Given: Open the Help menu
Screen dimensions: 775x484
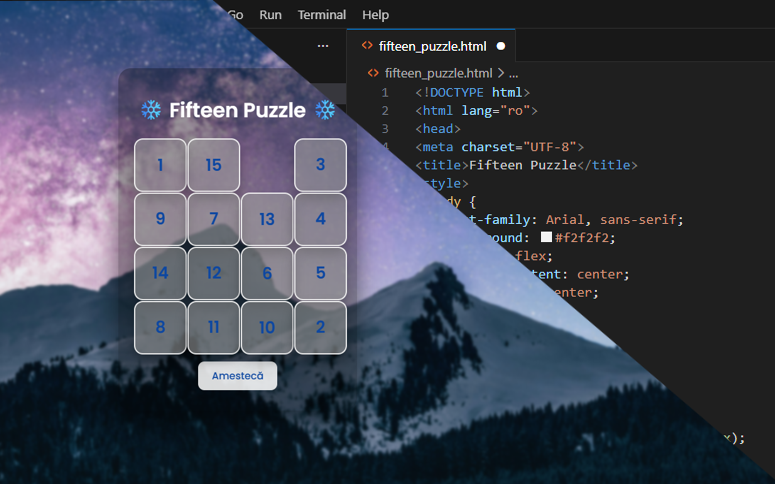Looking at the screenshot, I should 376,15.
